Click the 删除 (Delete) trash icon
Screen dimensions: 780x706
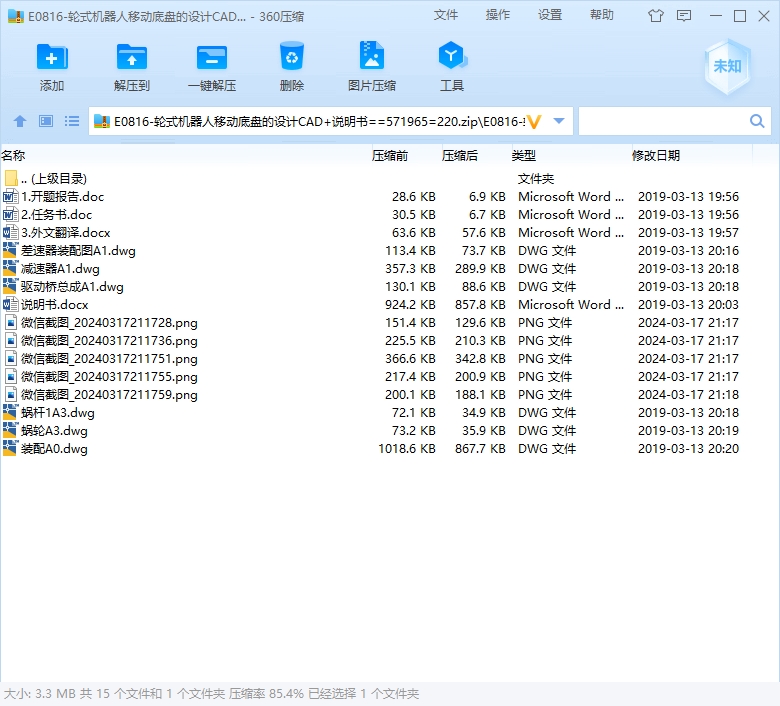tap(292, 56)
